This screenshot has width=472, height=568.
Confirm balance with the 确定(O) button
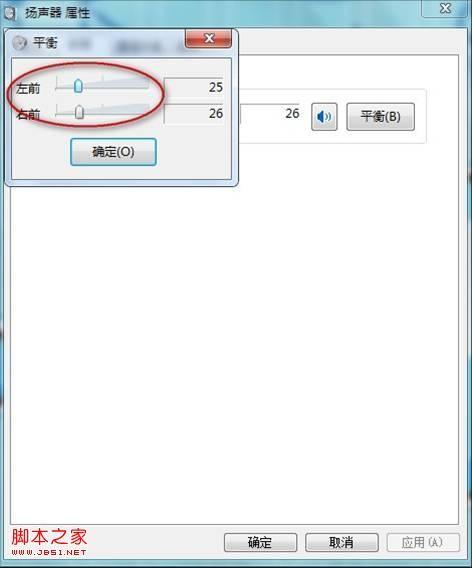click(x=113, y=152)
